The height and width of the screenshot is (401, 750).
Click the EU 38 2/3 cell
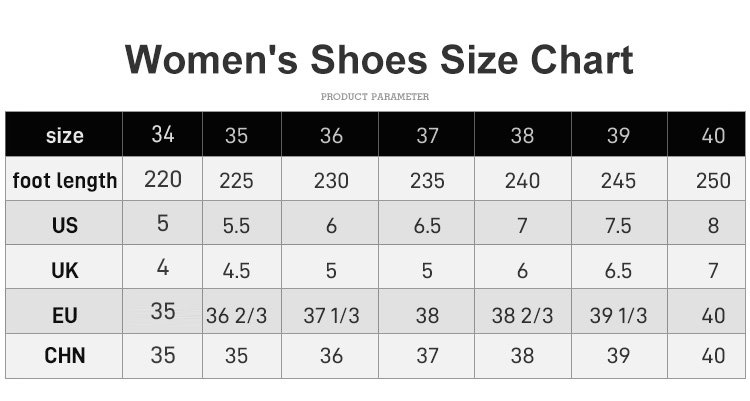click(522, 316)
